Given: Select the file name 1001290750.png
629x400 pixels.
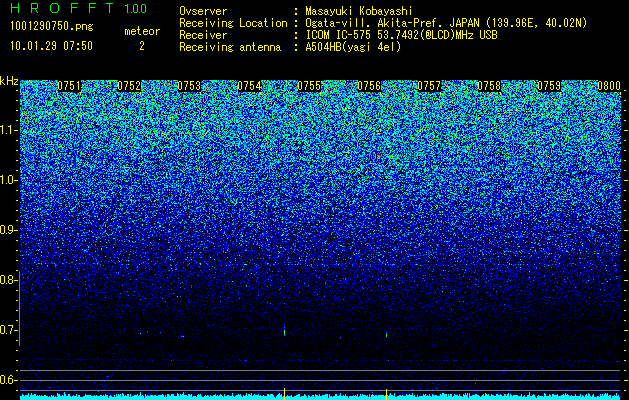Looking at the screenshot, I should tap(52, 27).
